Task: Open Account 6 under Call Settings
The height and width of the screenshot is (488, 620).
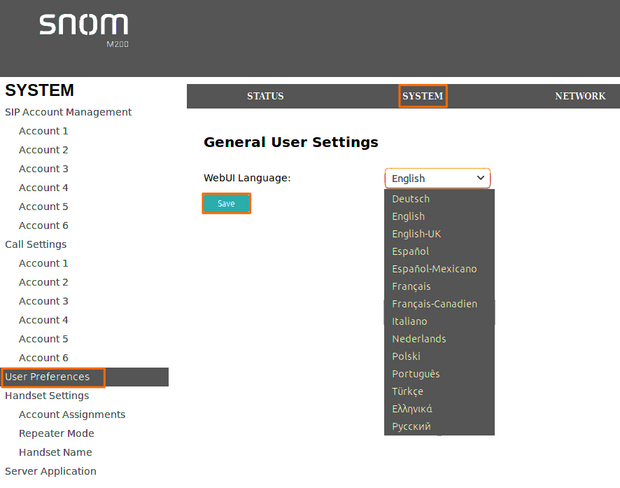Action: click(x=44, y=358)
